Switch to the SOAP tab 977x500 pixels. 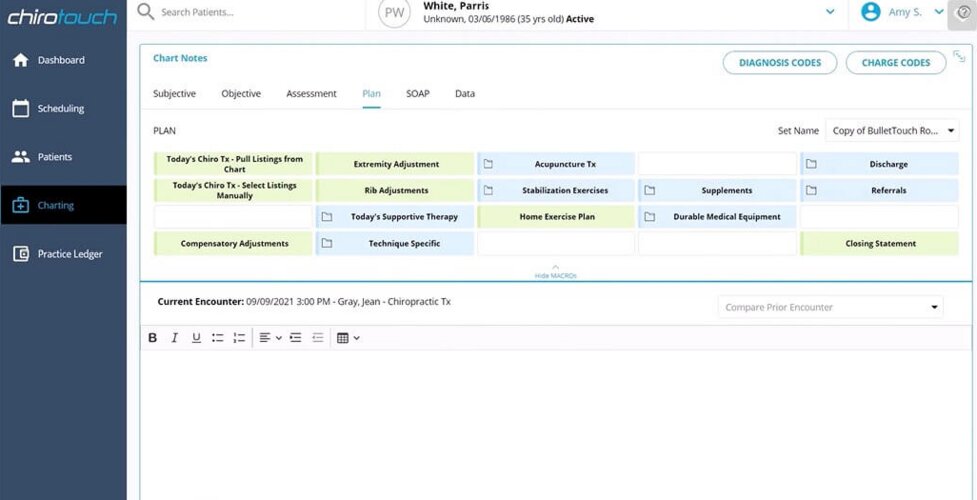417,94
